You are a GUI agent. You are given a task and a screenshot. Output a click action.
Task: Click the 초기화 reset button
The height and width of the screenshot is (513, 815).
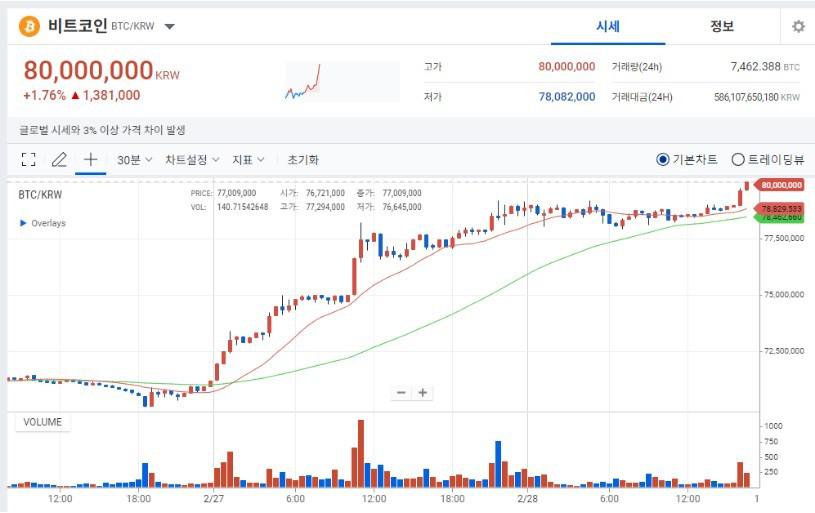pyautogui.click(x=303, y=160)
